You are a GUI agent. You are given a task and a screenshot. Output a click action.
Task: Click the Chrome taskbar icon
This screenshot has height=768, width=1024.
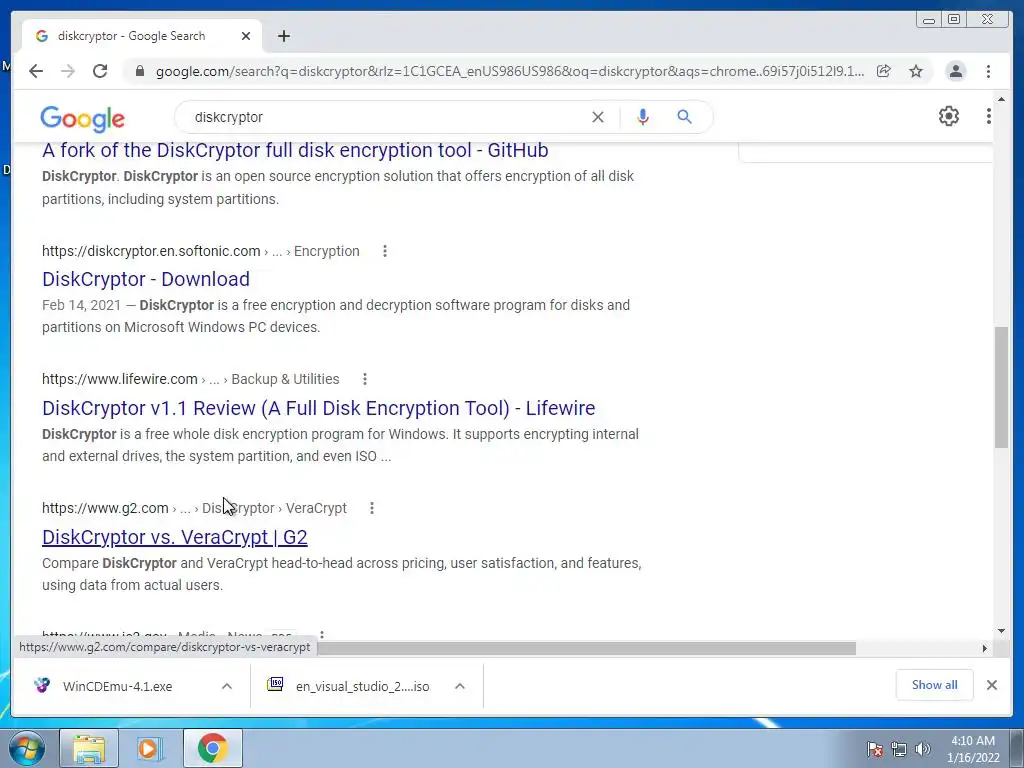point(212,748)
